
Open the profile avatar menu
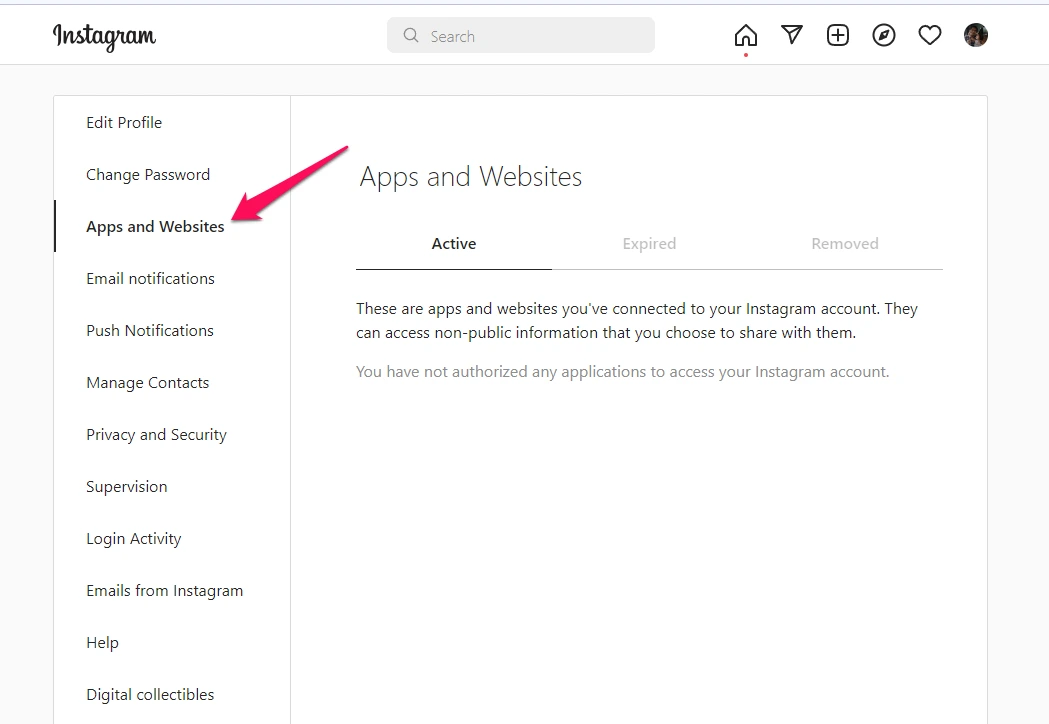[976, 36]
